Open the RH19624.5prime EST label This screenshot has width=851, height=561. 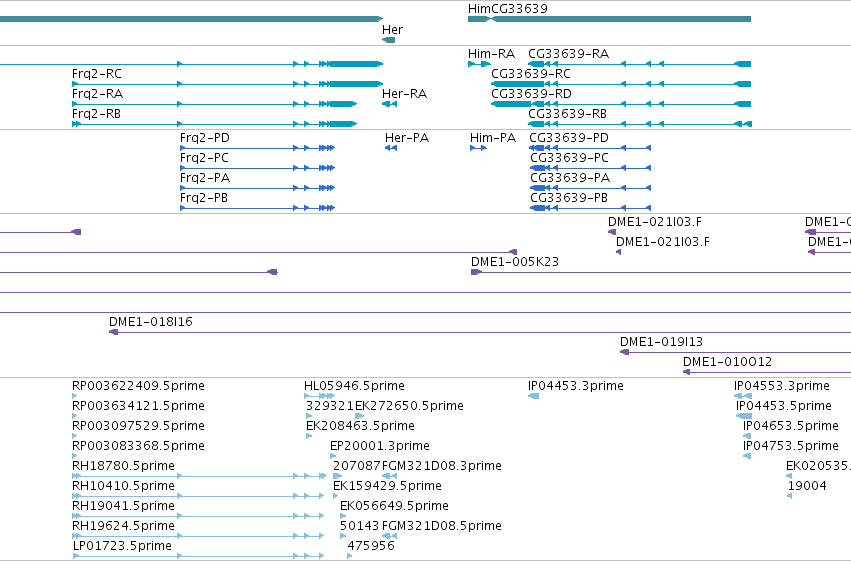[123, 526]
